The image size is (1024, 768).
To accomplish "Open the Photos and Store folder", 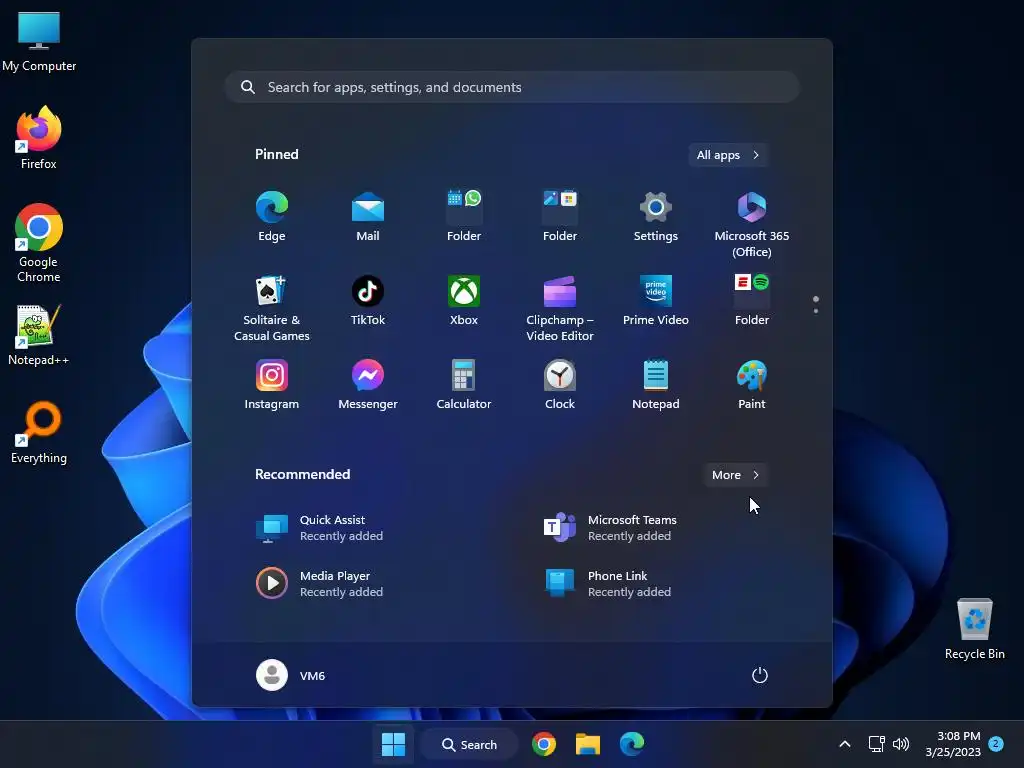I will tap(560, 217).
